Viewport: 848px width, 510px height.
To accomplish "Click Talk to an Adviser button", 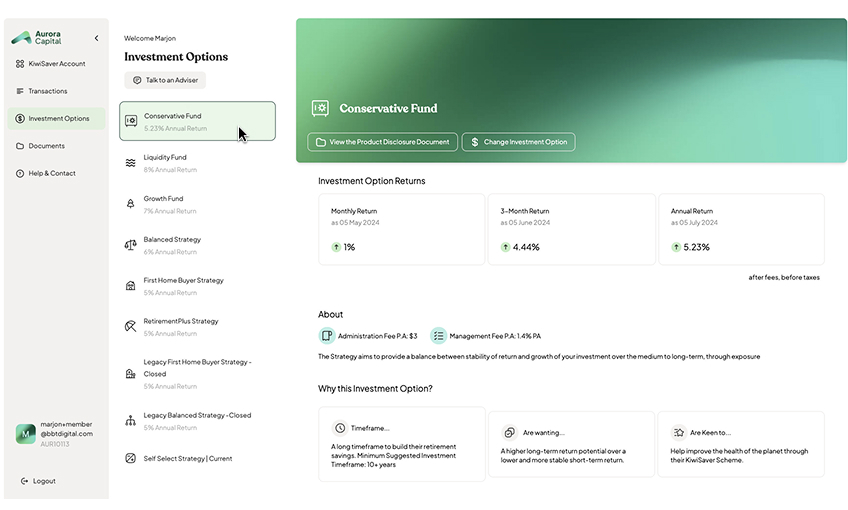I will [165, 80].
